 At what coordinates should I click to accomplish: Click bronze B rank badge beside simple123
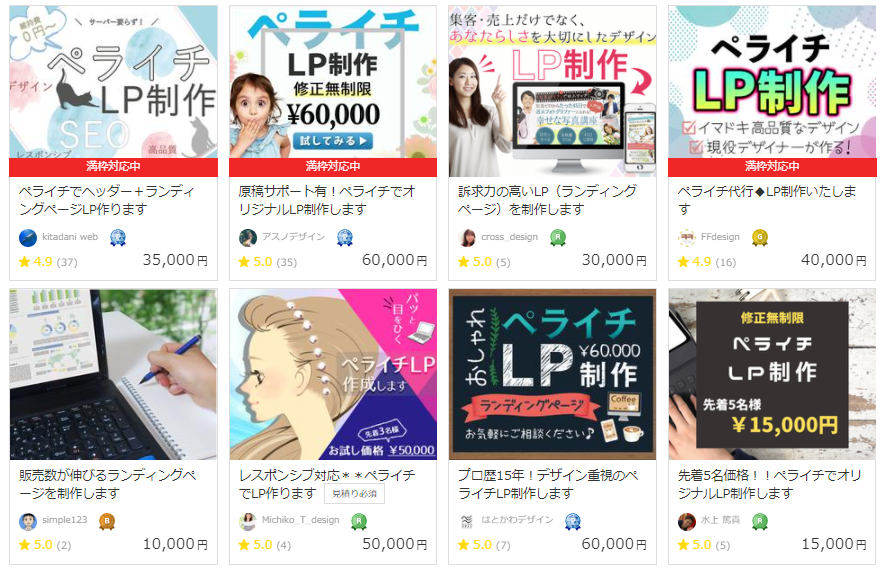[107, 521]
